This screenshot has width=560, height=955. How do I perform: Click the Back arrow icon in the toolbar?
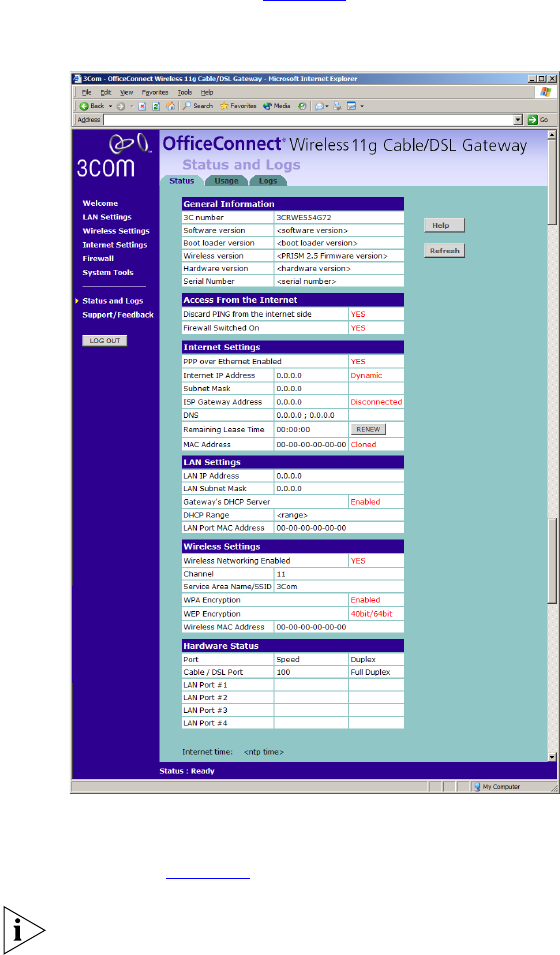click(x=85, y=106)
